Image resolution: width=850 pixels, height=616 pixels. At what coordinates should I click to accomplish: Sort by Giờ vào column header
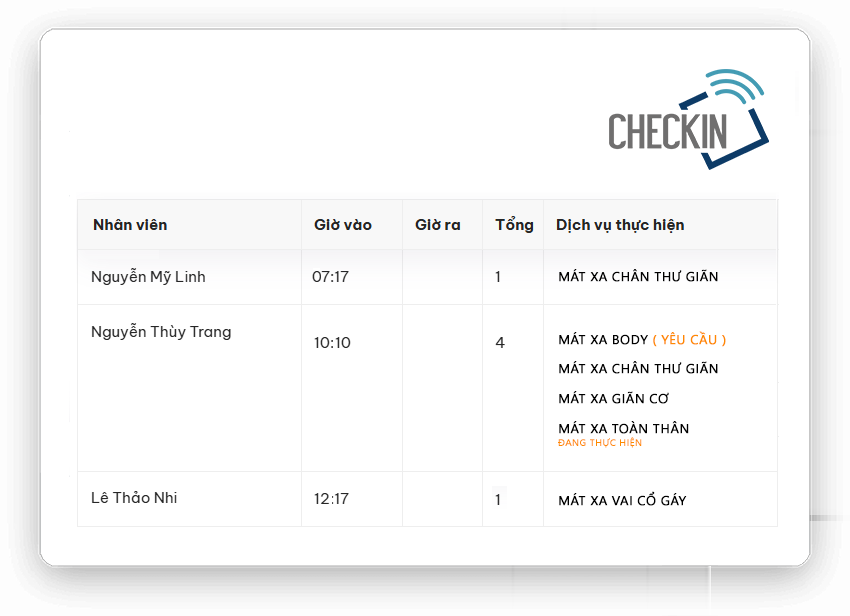point(343,225)
